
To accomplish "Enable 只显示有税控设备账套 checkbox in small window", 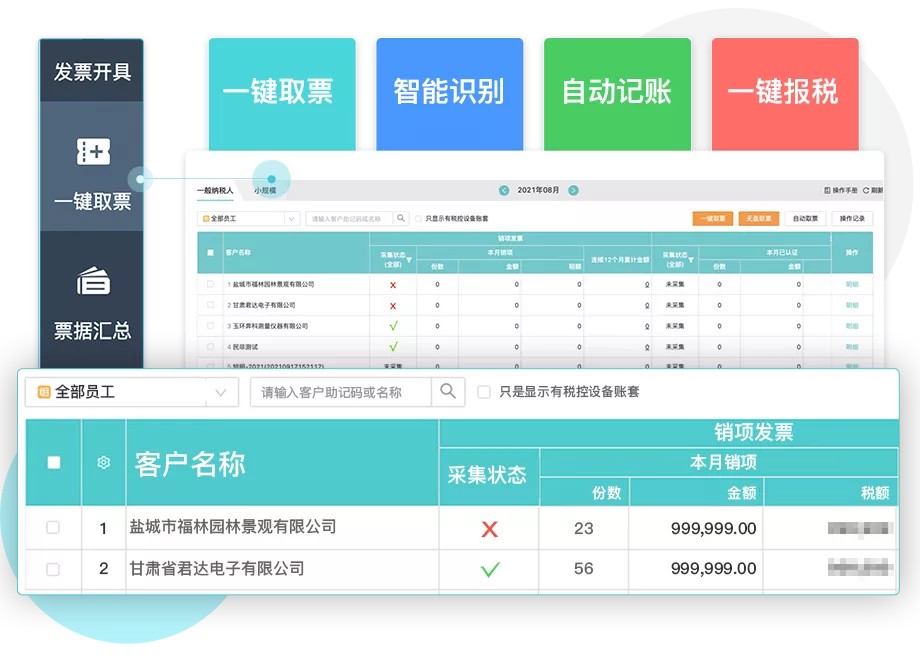I will tap(418, 219).
